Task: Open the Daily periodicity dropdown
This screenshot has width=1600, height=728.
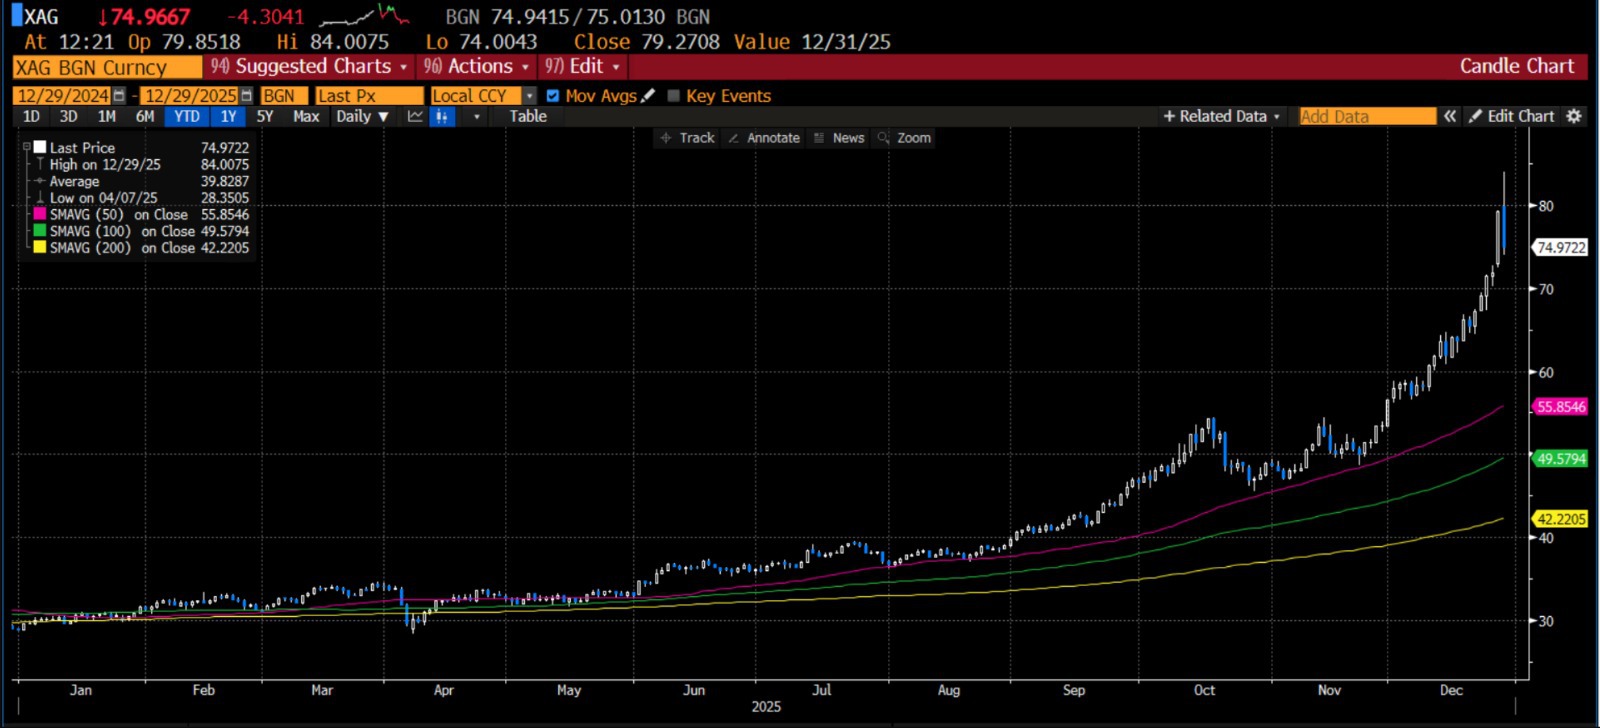Action: pyautogui.click(x=362, y=116)
